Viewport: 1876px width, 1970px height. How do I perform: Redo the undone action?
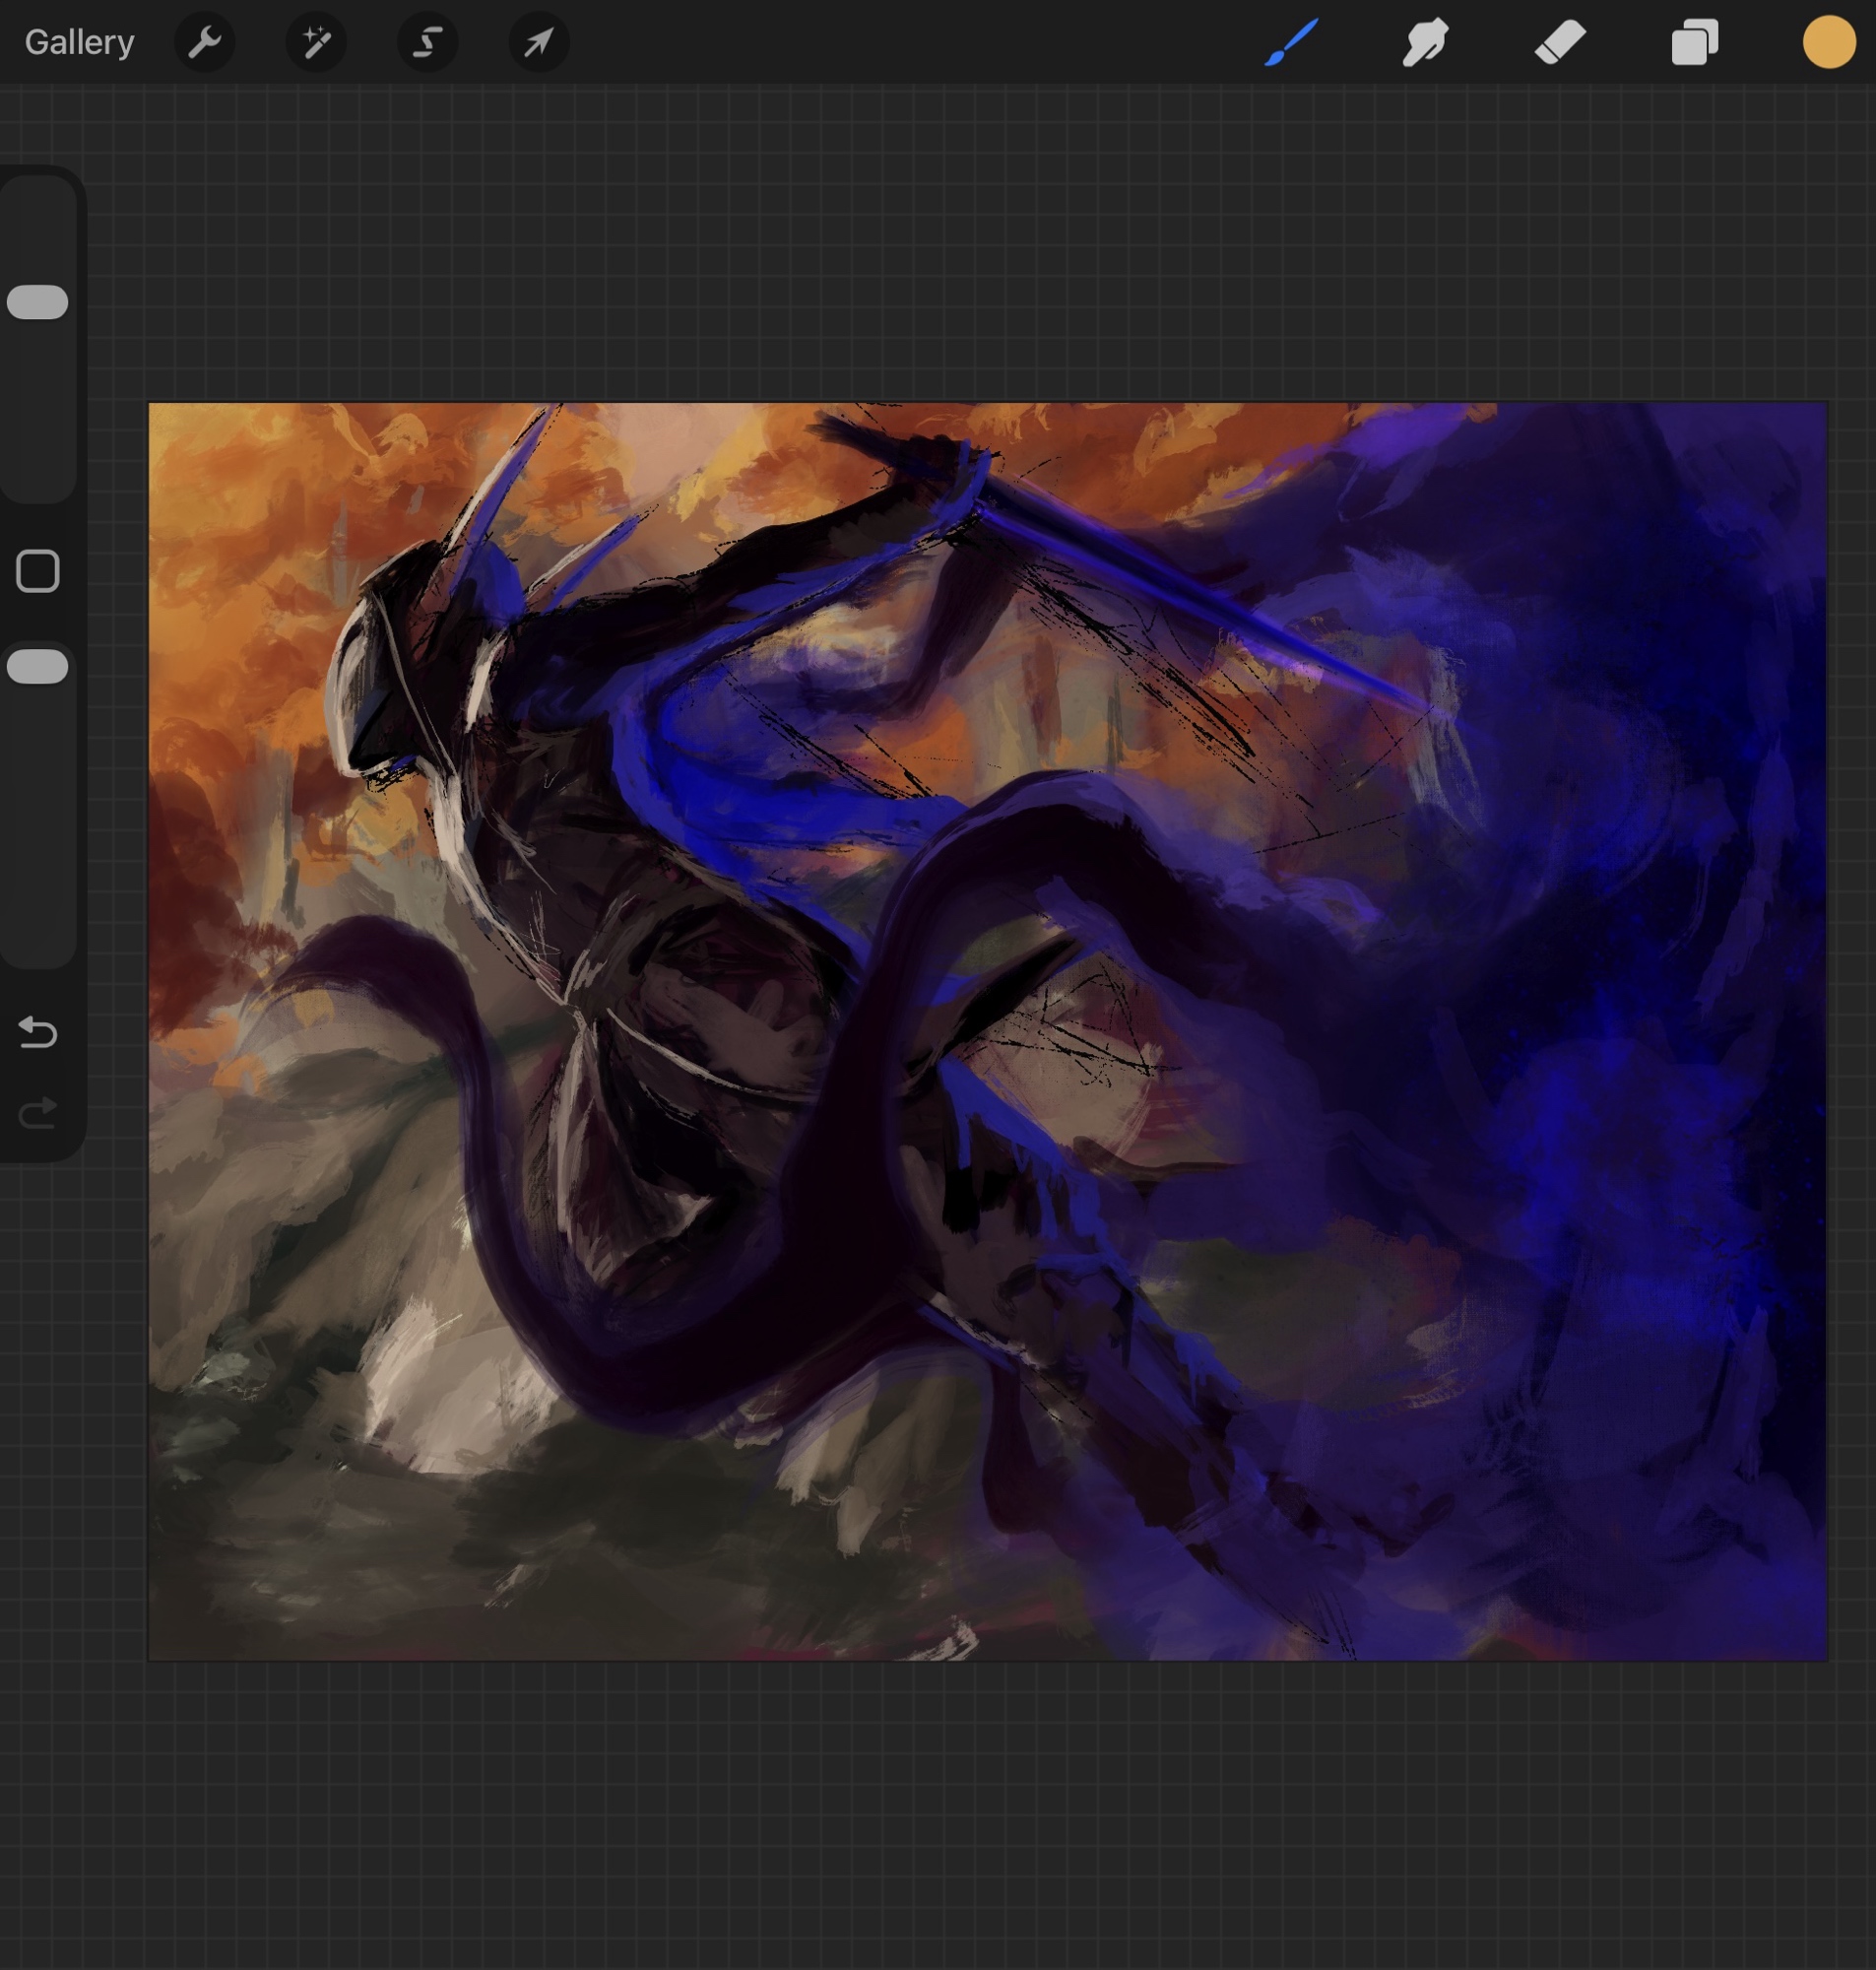point(38,1112)
